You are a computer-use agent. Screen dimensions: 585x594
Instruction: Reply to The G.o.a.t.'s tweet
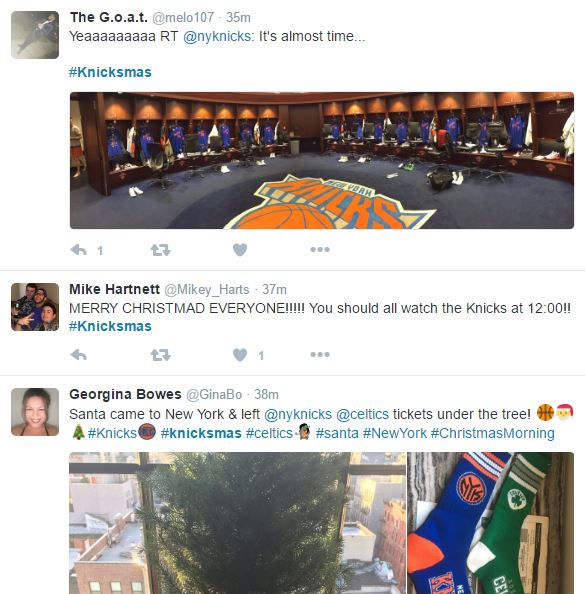[x=79, y=250]
